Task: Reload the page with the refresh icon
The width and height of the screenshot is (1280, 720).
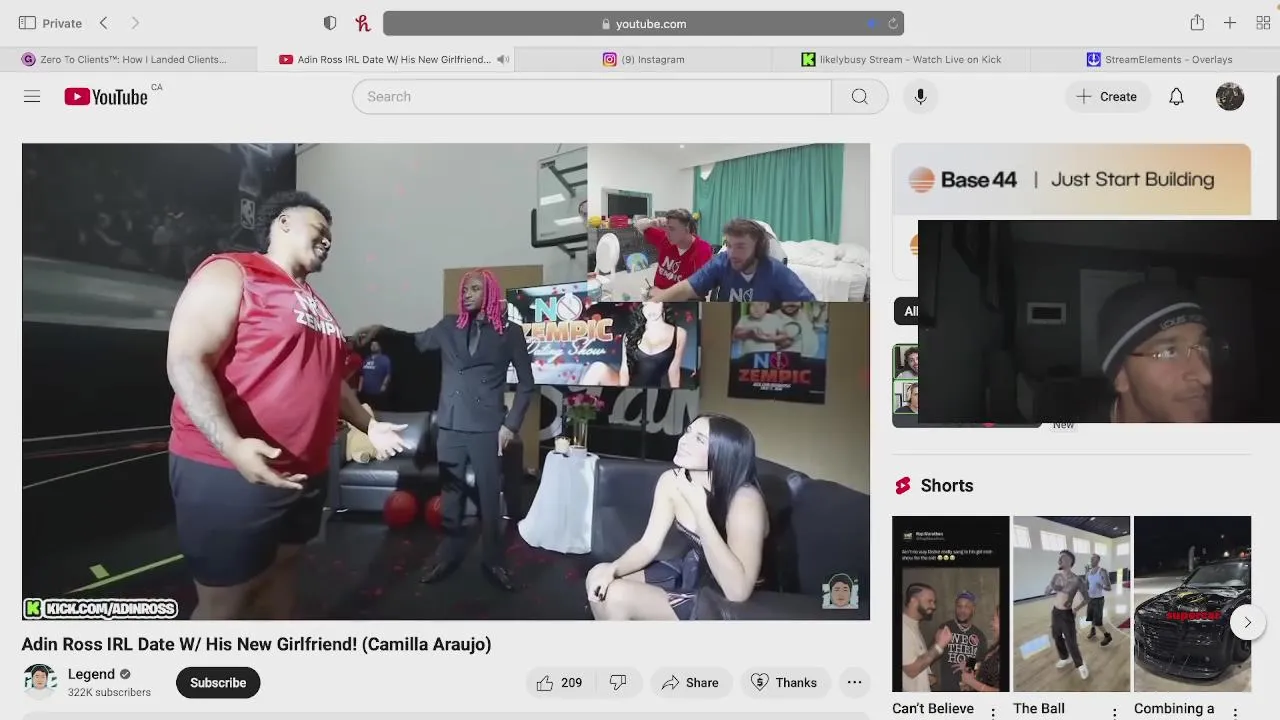Action: pyautogui.click(x=893, y=24)
